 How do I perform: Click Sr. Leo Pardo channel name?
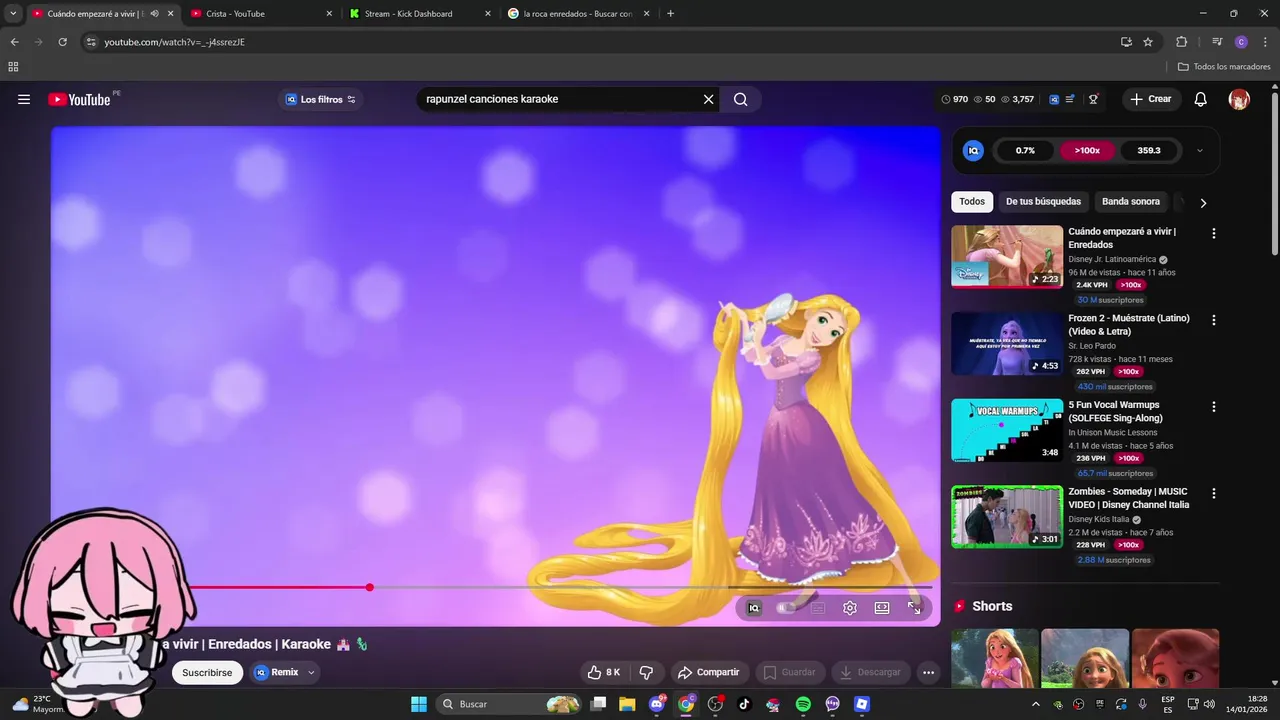pyautogui.click(x=1092, y=346)
